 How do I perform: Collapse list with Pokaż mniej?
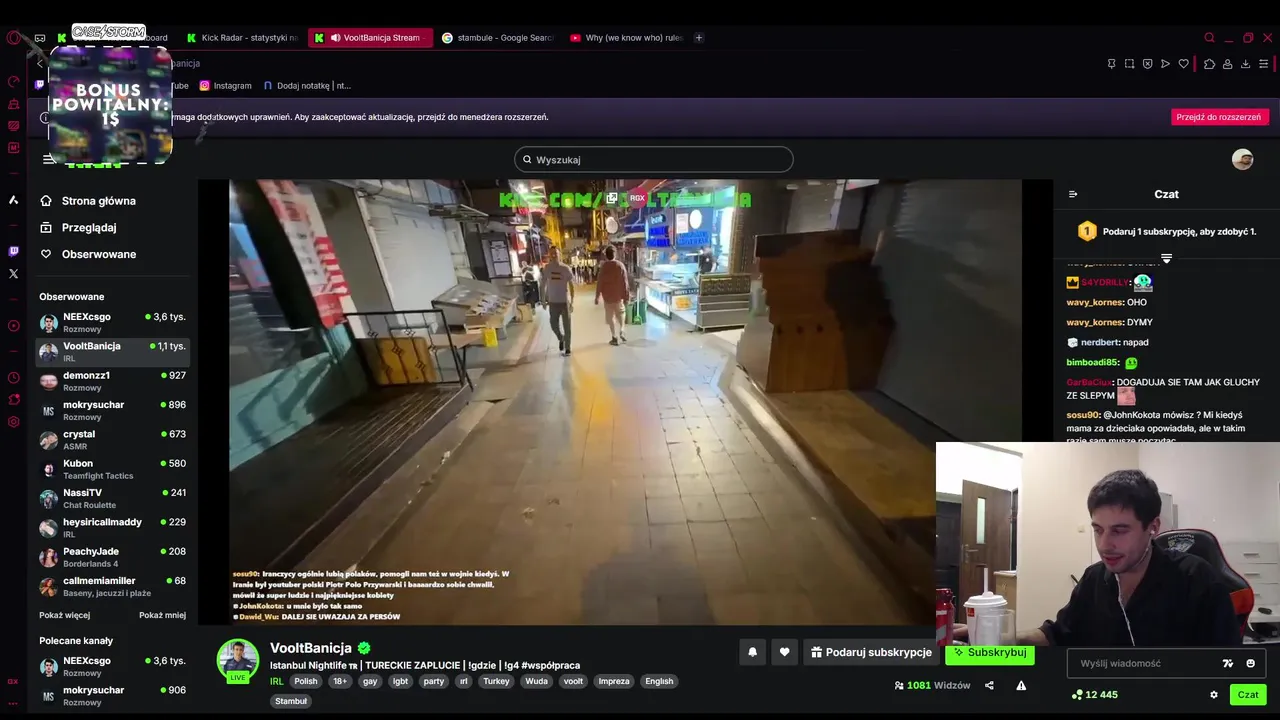pyautogui.click(x=162, y=615)
